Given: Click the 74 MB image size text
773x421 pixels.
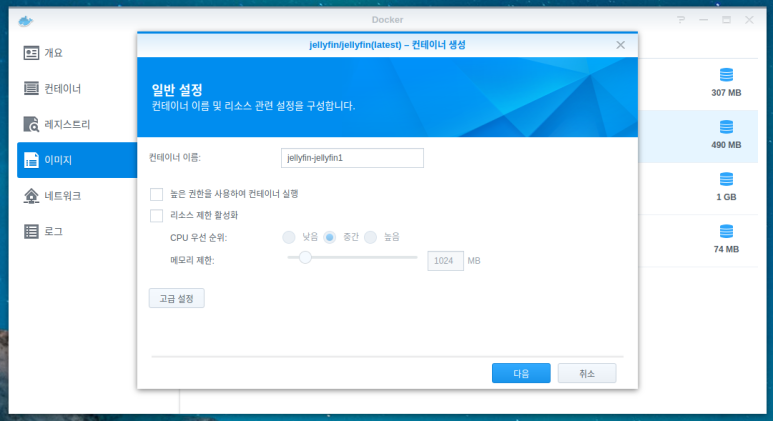Looking at the screenshot, I should pos(726,249).
